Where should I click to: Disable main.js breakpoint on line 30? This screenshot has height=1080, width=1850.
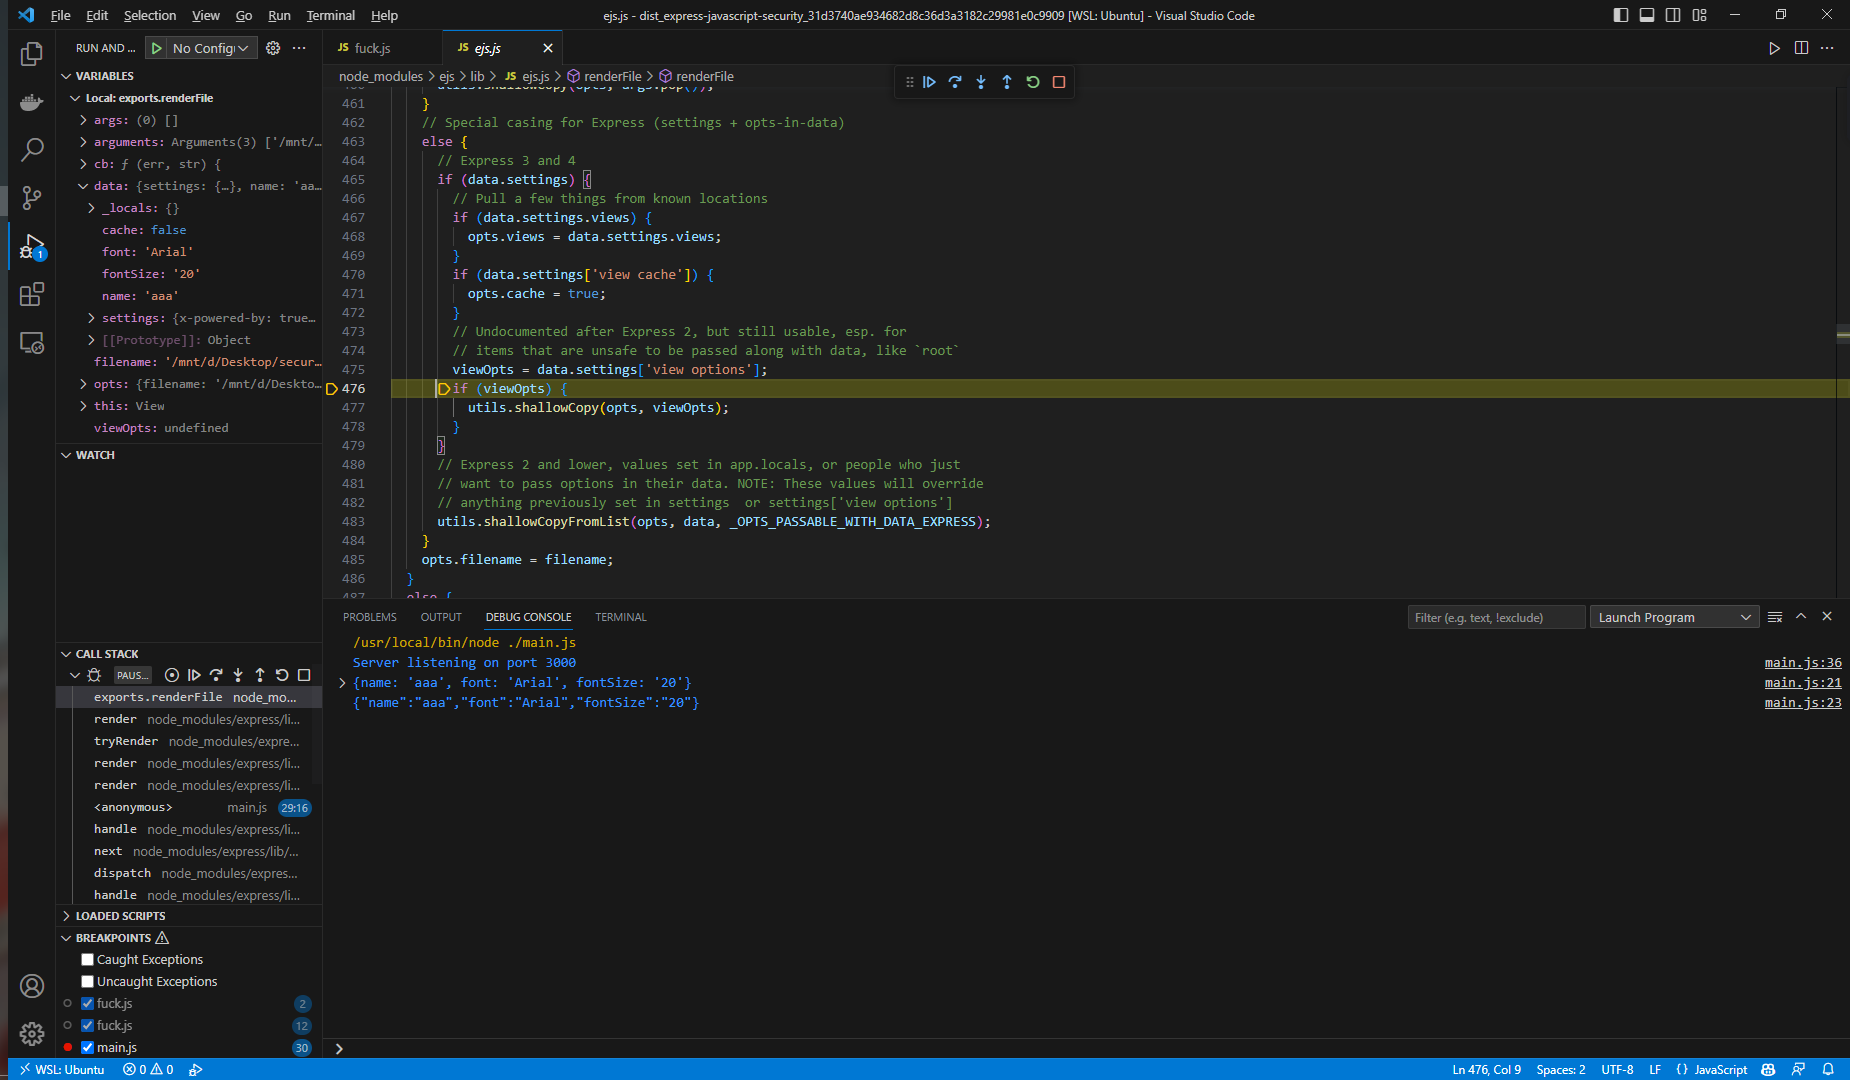click(x=87, y=1048)
